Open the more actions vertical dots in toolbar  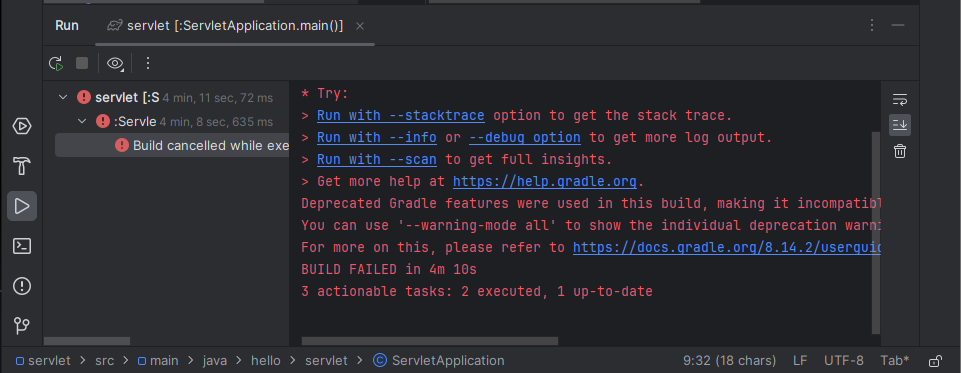pos(148,63)
